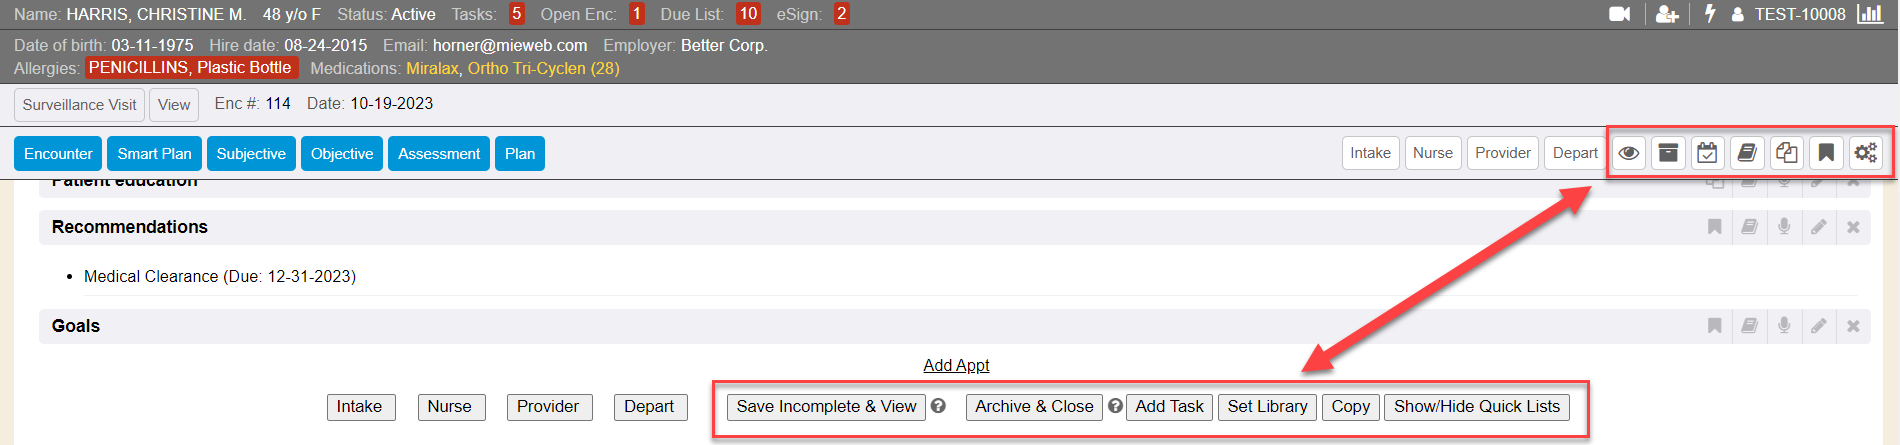Click the lightning bolt icon in header
Image resolution: width=1900 pixels, height=445 pixels.
coord(1710,14)
